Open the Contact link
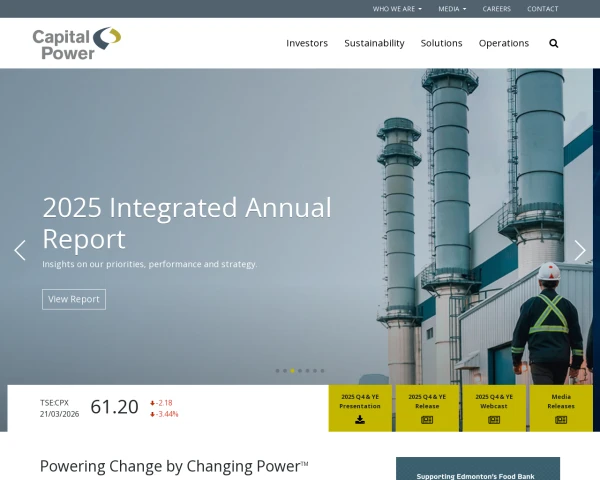 click(x=543, y=9)
